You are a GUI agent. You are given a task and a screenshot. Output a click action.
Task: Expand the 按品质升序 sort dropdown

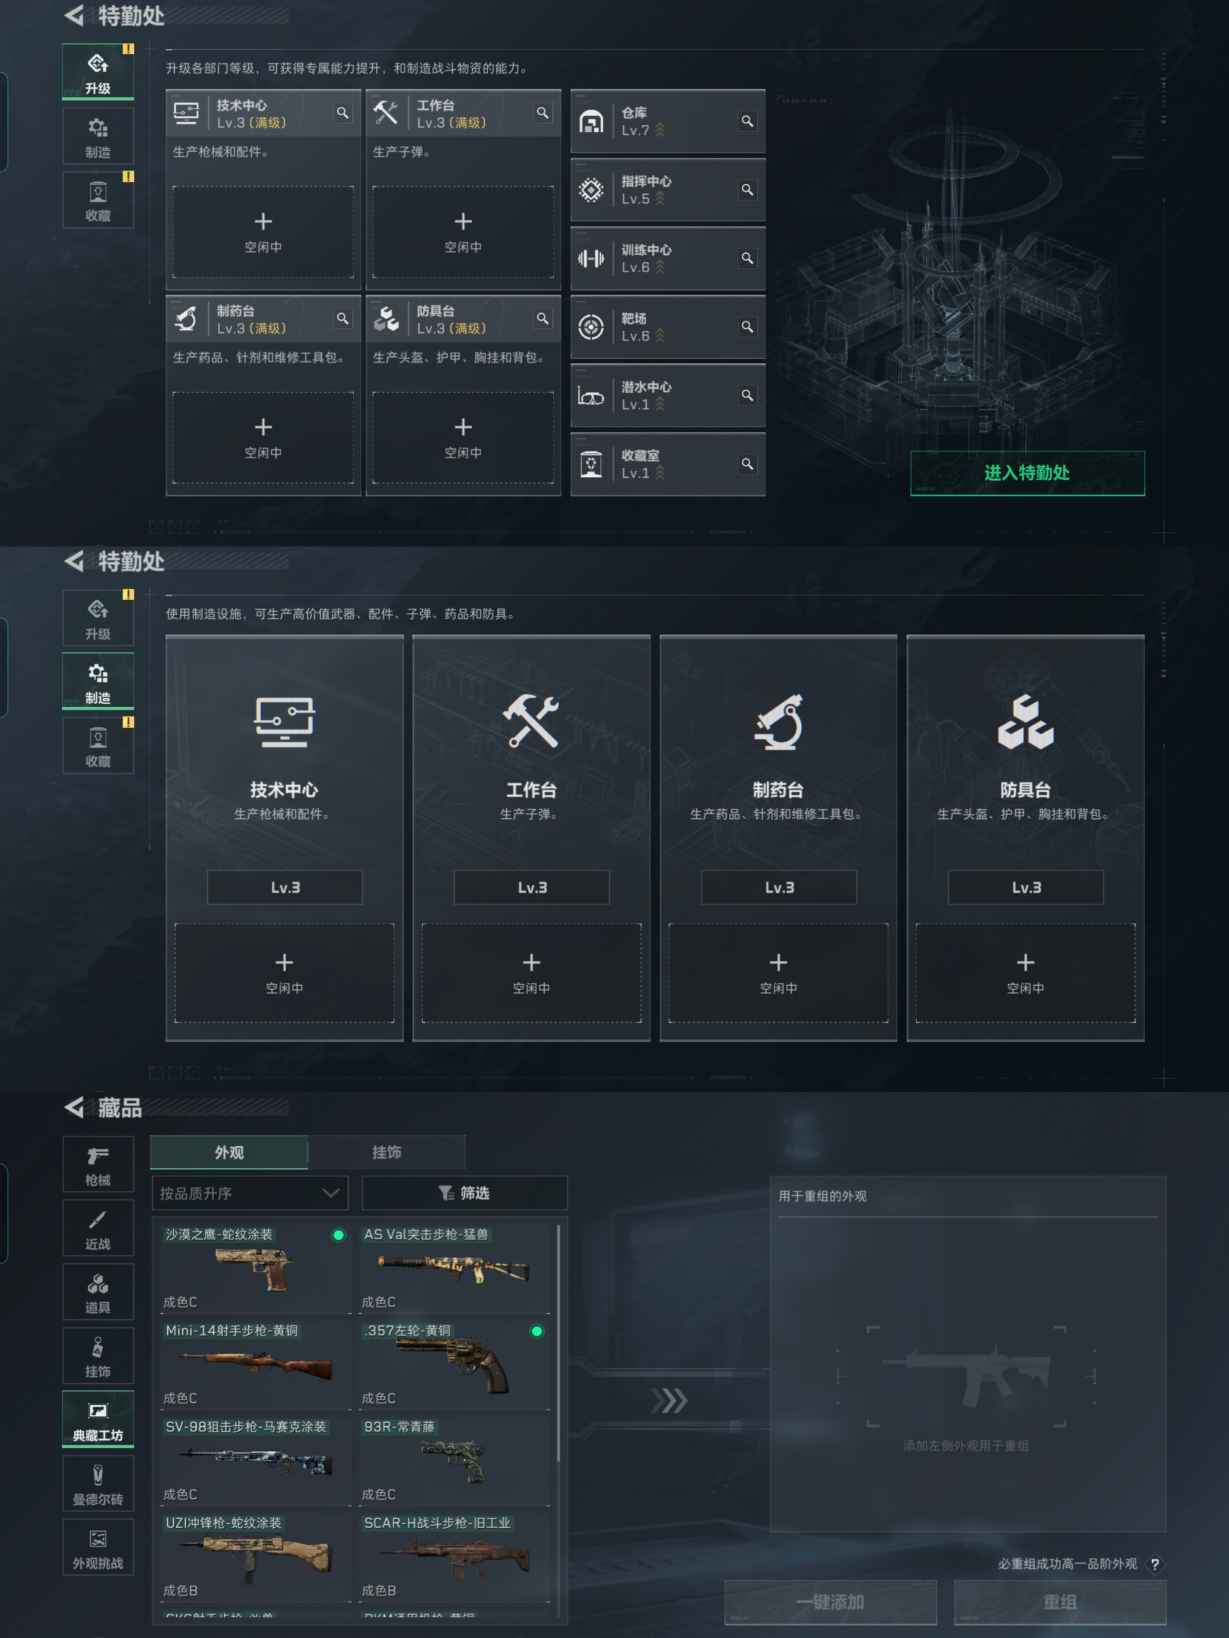(x=250, y=1193)
